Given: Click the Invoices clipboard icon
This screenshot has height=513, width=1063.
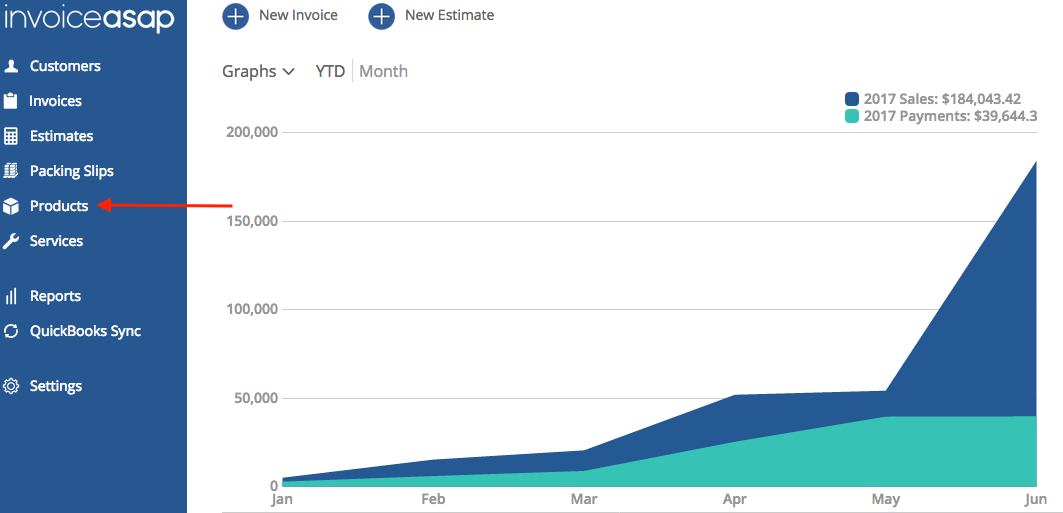Looking at the screenshot, I should (11, 101).
